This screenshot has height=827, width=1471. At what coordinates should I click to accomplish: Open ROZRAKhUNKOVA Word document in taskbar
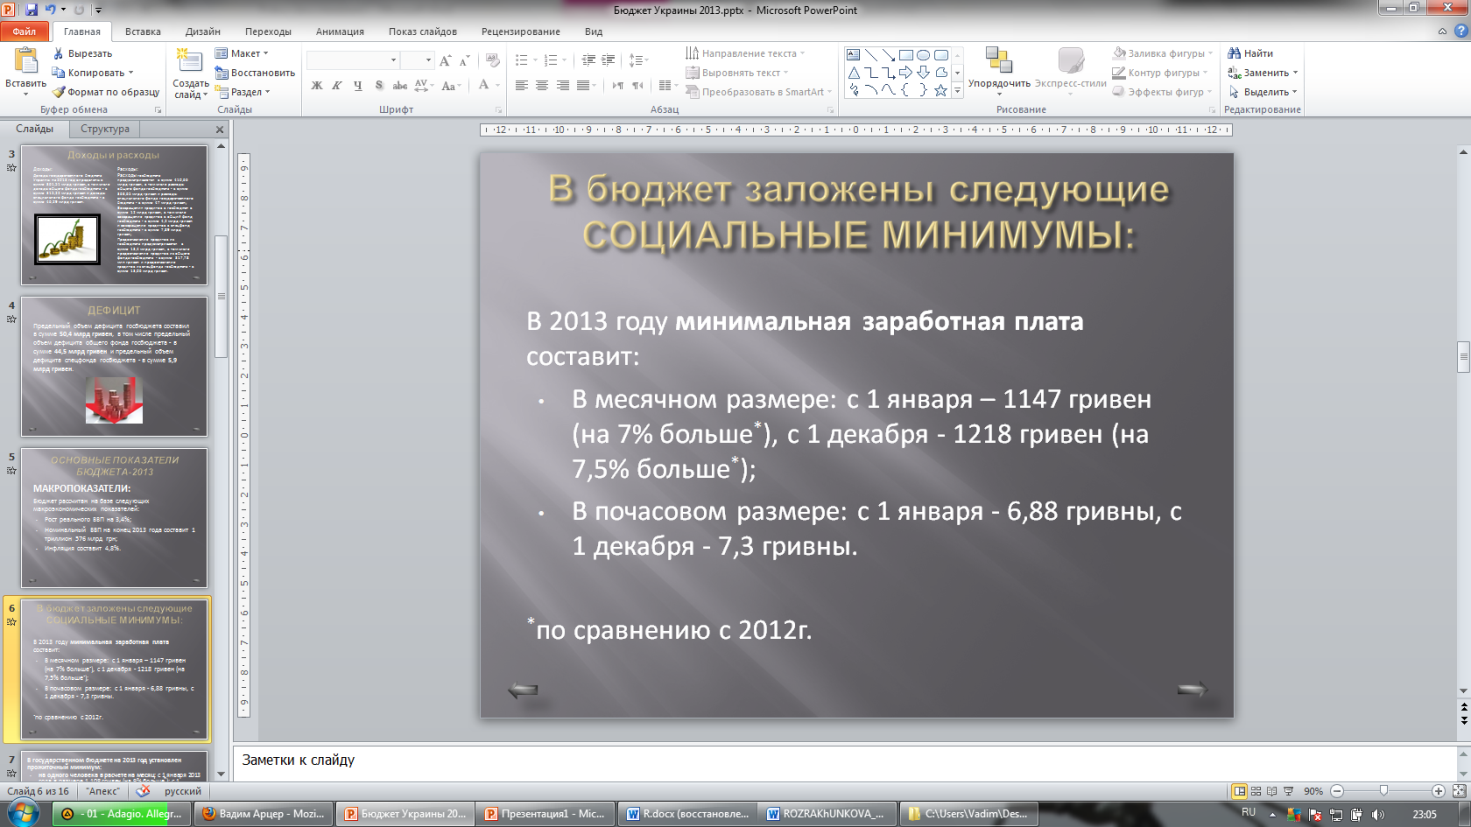click(826, 814)
